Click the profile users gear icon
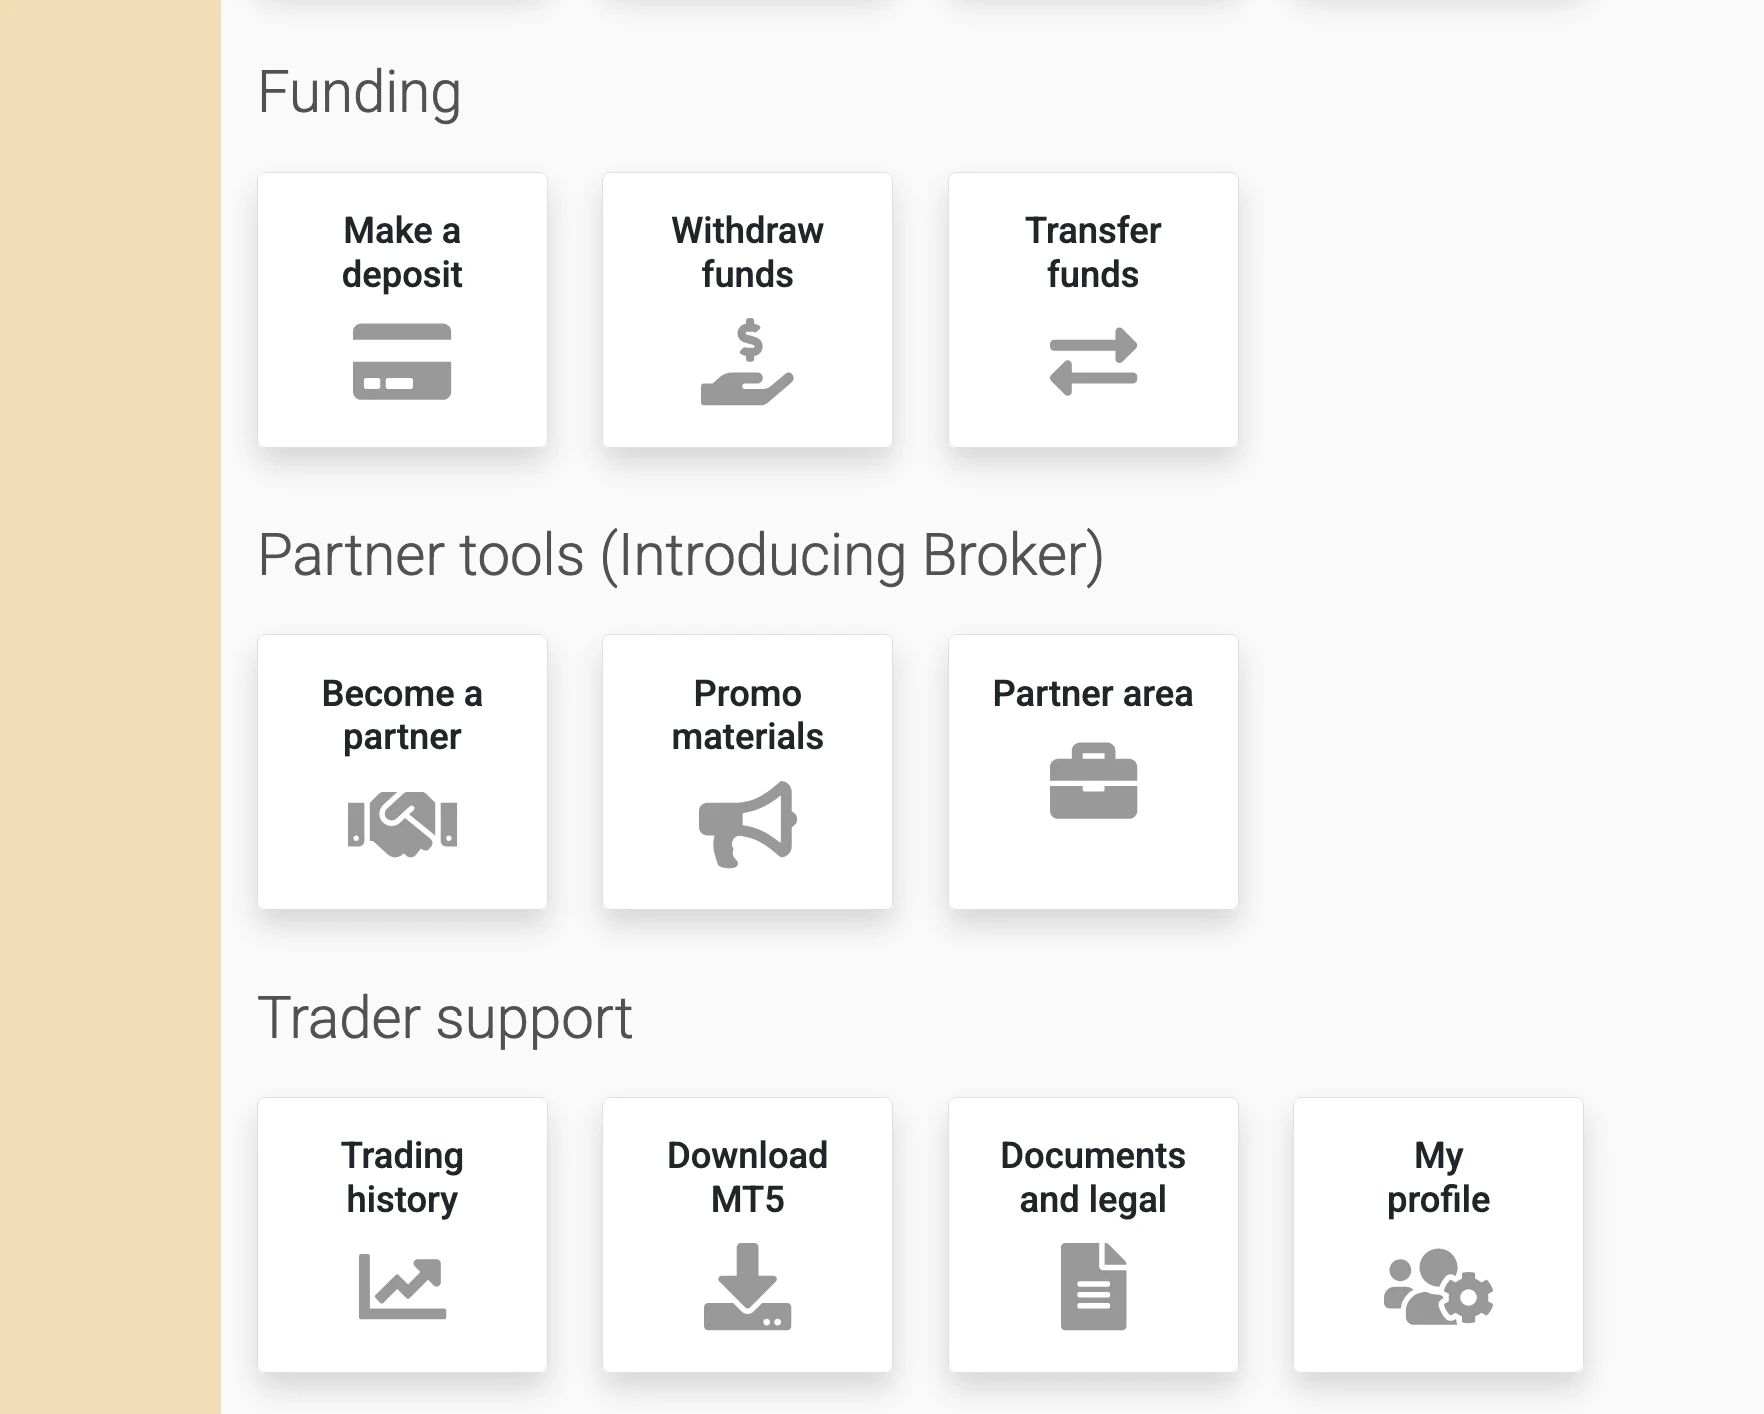Screen dimensions: 1764x1414 click(1438, 1286)
